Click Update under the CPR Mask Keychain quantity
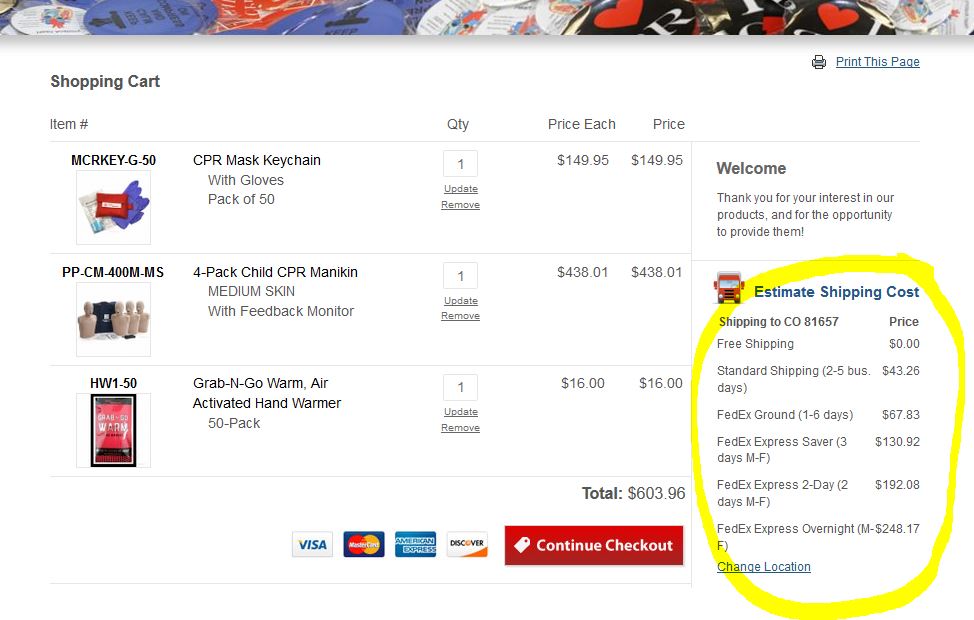This screenshot has width=974, height=620. (461, 189)
